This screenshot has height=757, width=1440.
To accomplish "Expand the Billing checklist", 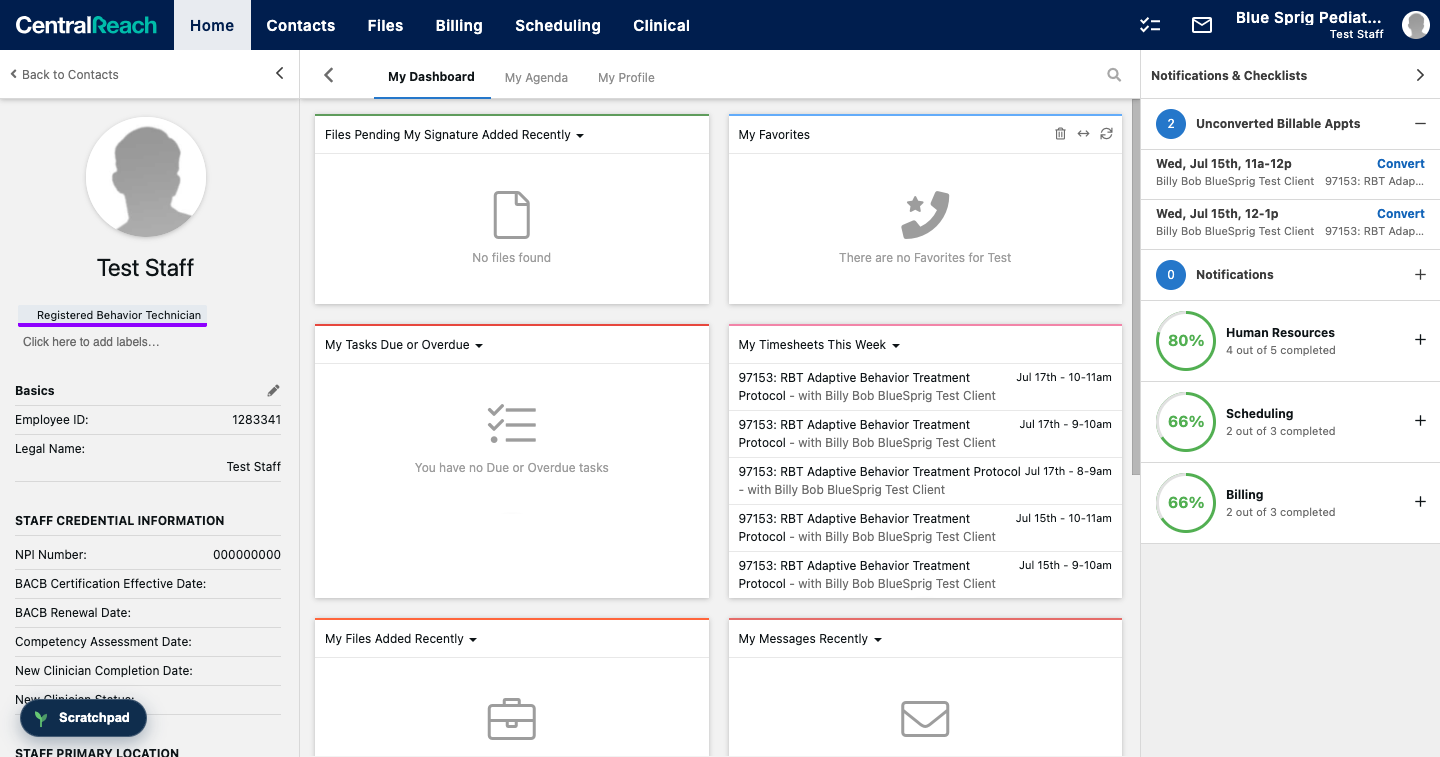I will 1420,502.
